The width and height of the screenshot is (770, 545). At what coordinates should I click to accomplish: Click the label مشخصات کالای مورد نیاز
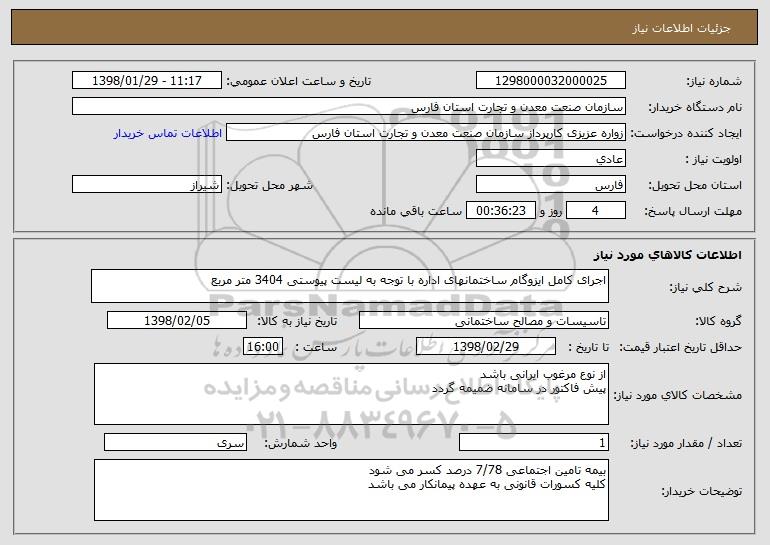pos(678,395)
